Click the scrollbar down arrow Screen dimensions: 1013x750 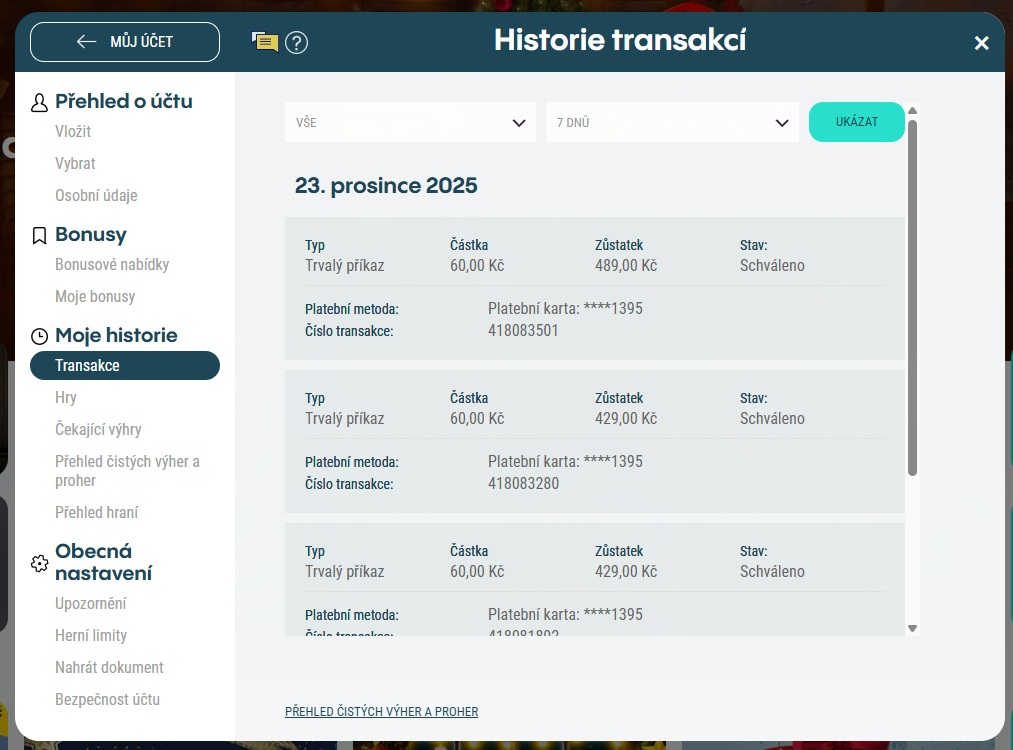pos(912,628)
